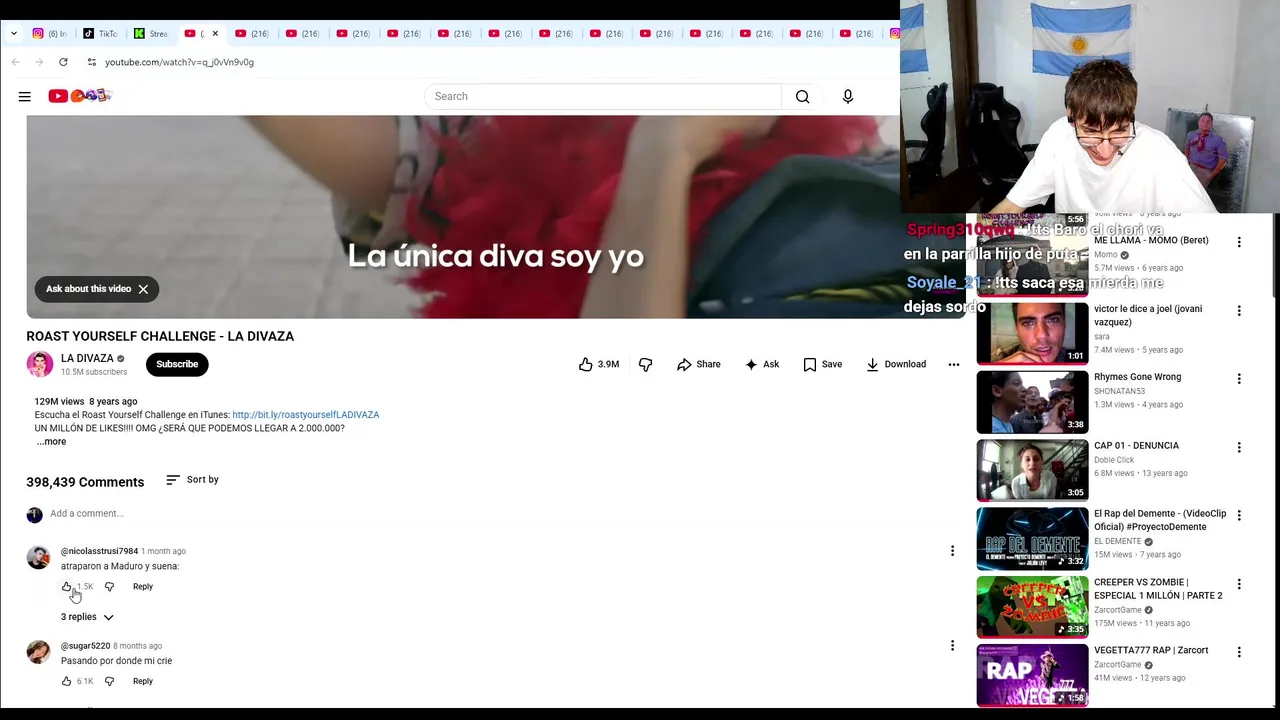Go back with the browser back arrow

click(x=15, y=62)
